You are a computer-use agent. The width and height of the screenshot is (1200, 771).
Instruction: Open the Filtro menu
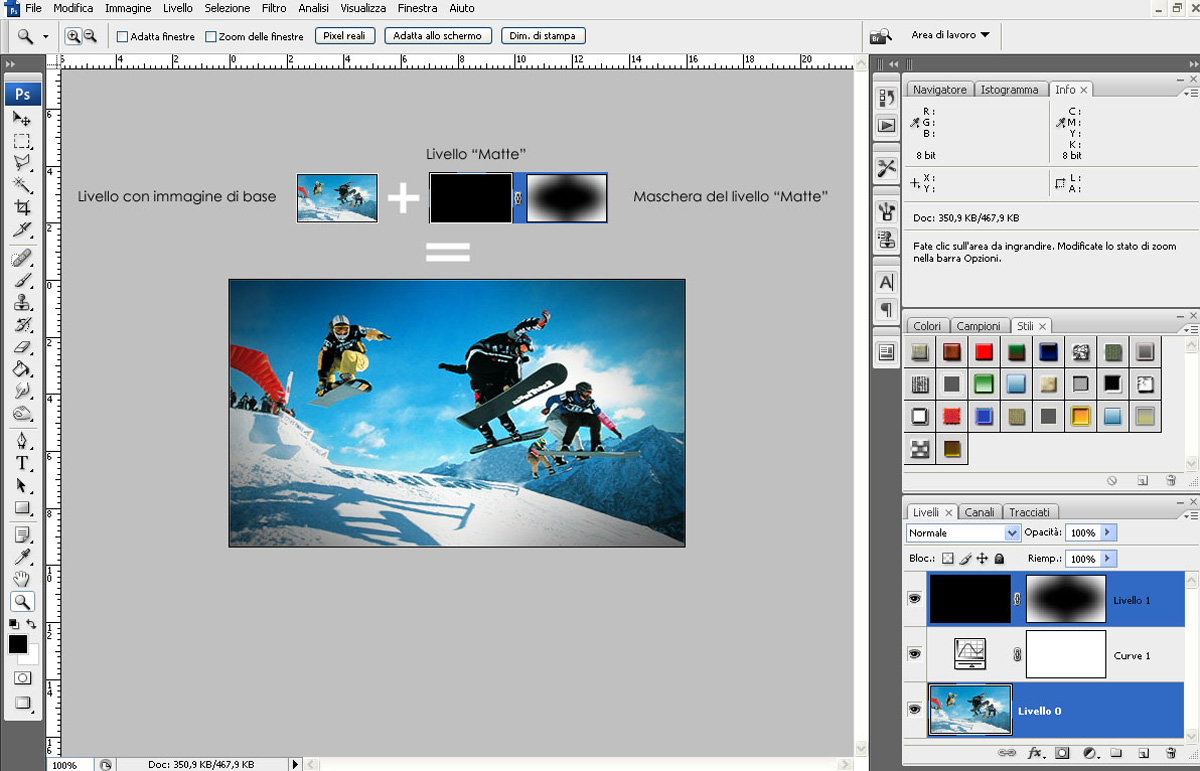pyautogui.click(x=273, y=8)
